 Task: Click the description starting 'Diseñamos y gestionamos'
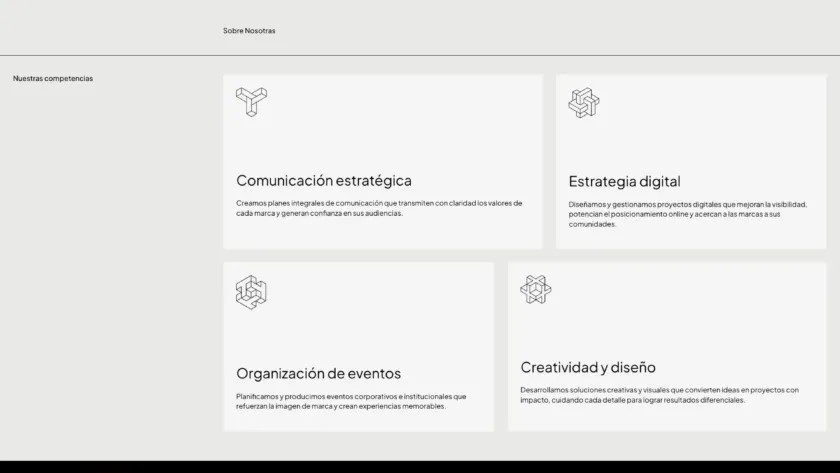688,214
